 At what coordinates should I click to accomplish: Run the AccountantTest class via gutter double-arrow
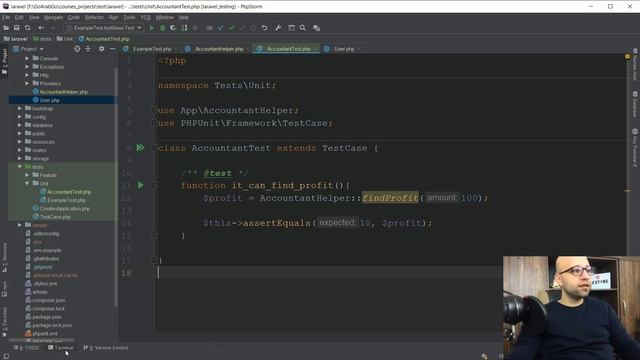click(140, 147)
